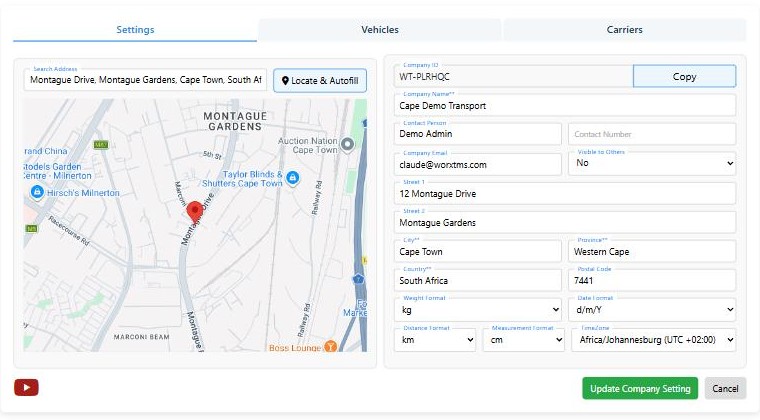This screenshot has height=420, width=760.
Task: Click the empty Contact Number field
Action: coord(652,134)
